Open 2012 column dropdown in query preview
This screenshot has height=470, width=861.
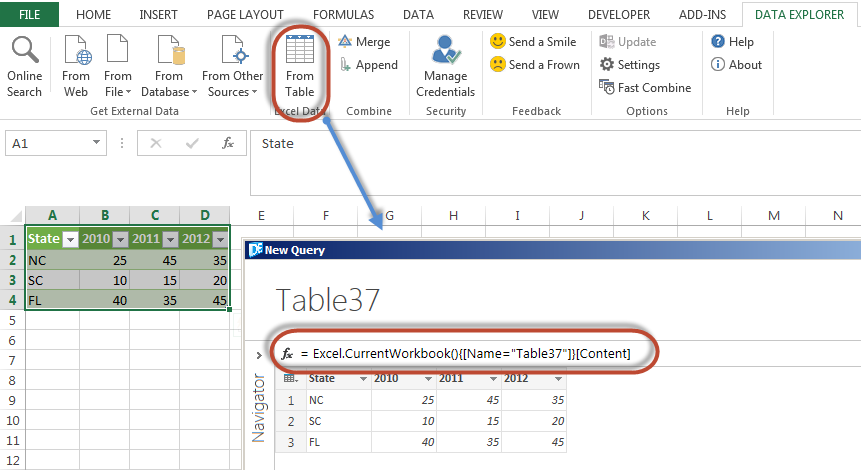pyautogui.click(x=558, y=379)
